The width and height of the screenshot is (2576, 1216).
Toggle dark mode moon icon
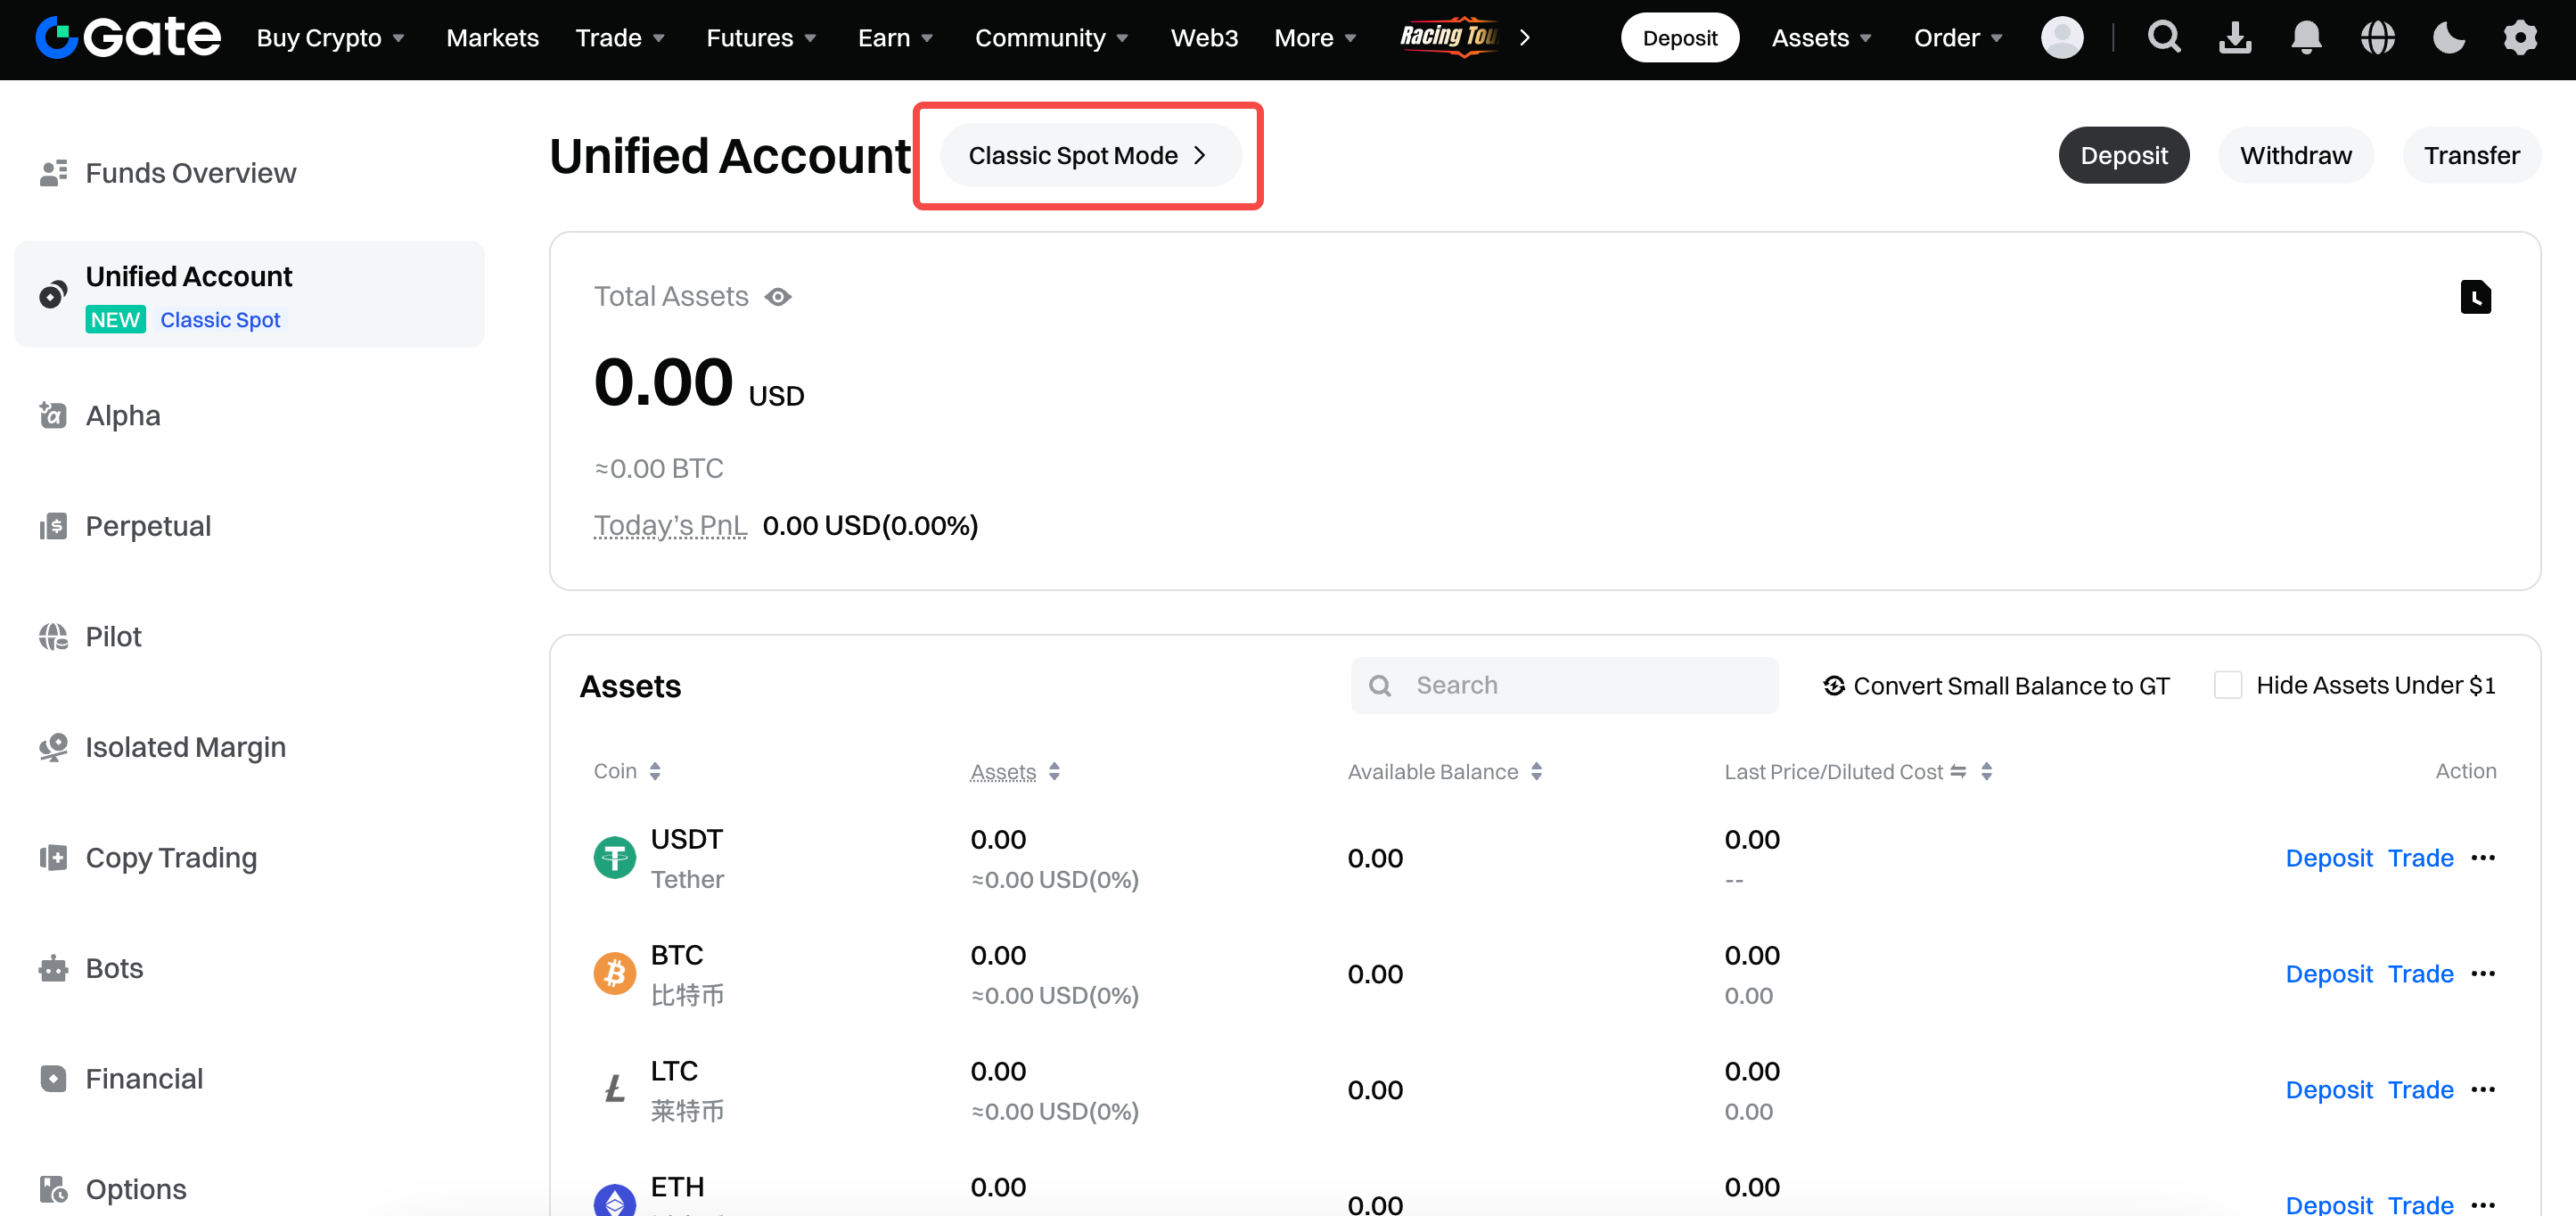(x=2448, y=38)
